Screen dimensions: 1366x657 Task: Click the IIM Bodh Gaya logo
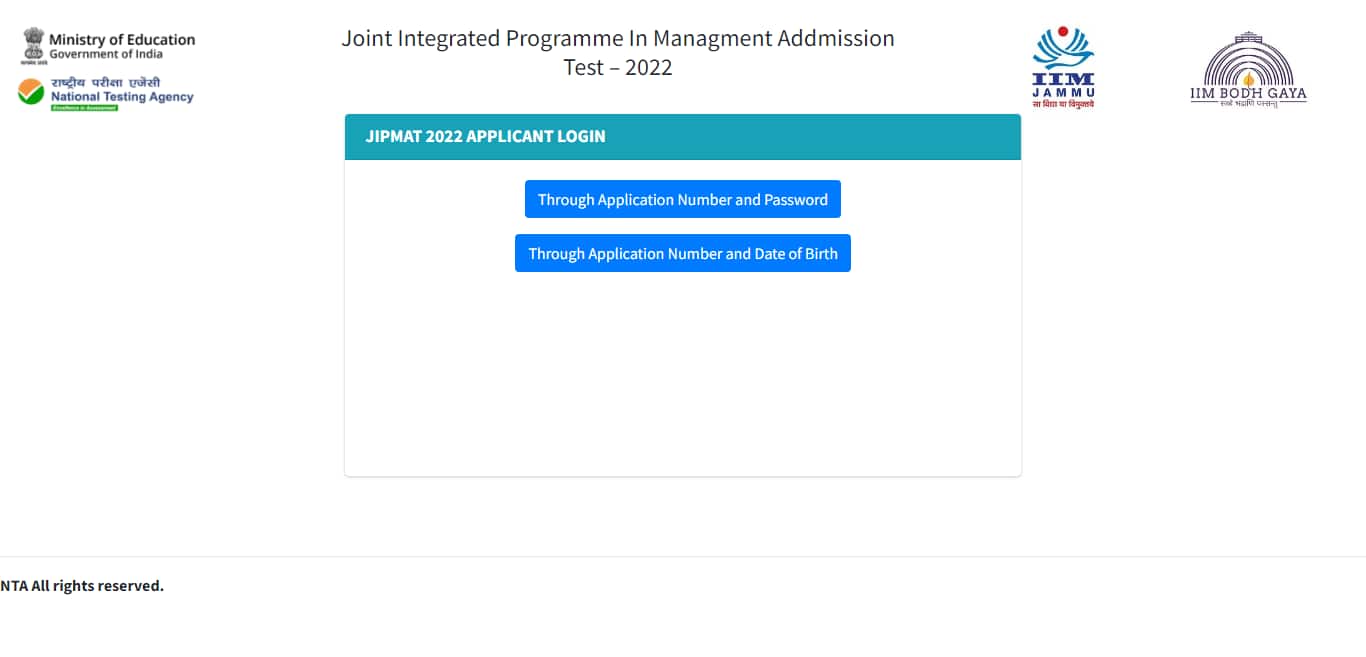(x=1248, y=69)
